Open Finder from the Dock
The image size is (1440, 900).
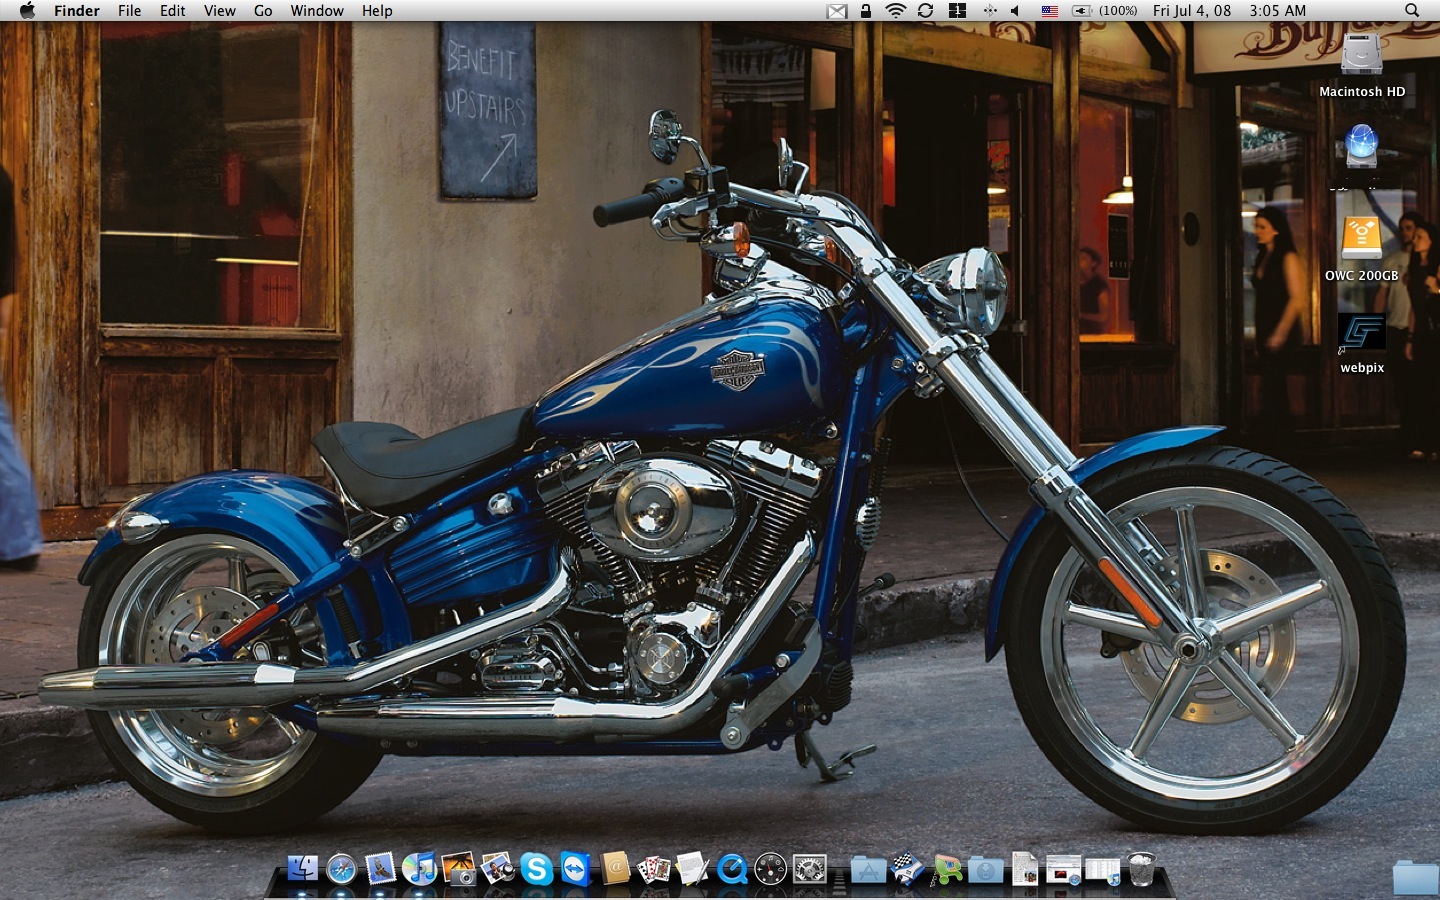pos(302,869)
